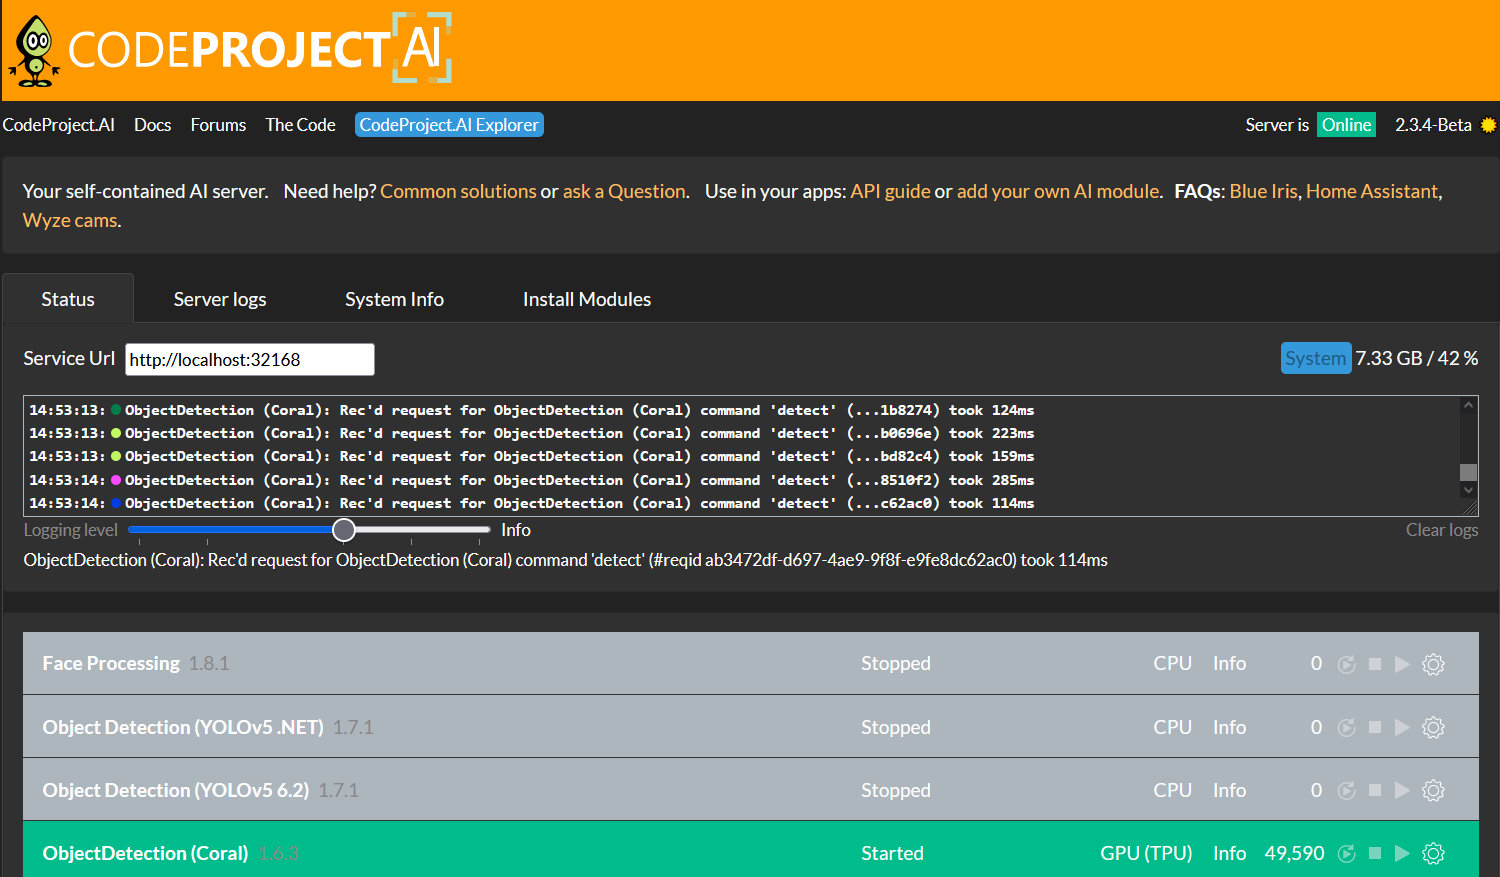Open the Forums menu link

click(x=218, y=125)
